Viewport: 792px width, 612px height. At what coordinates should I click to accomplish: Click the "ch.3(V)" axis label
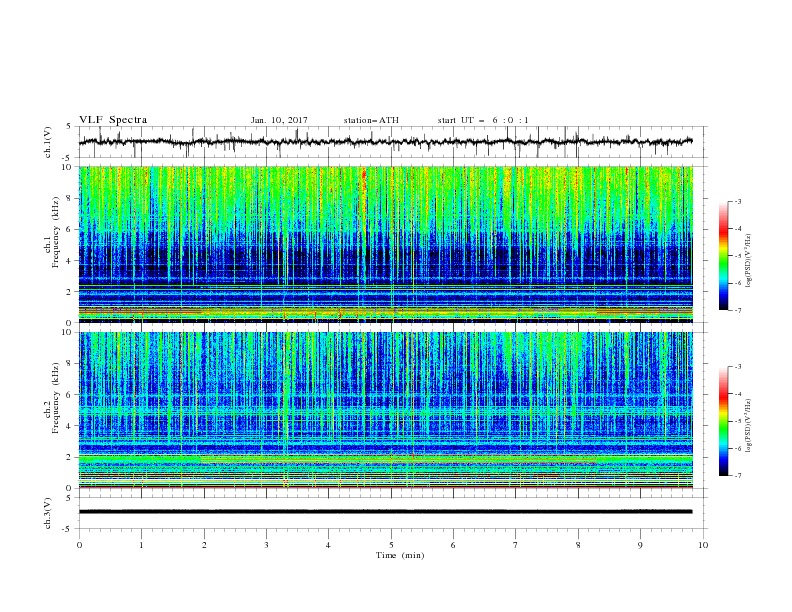coord(48,513)
